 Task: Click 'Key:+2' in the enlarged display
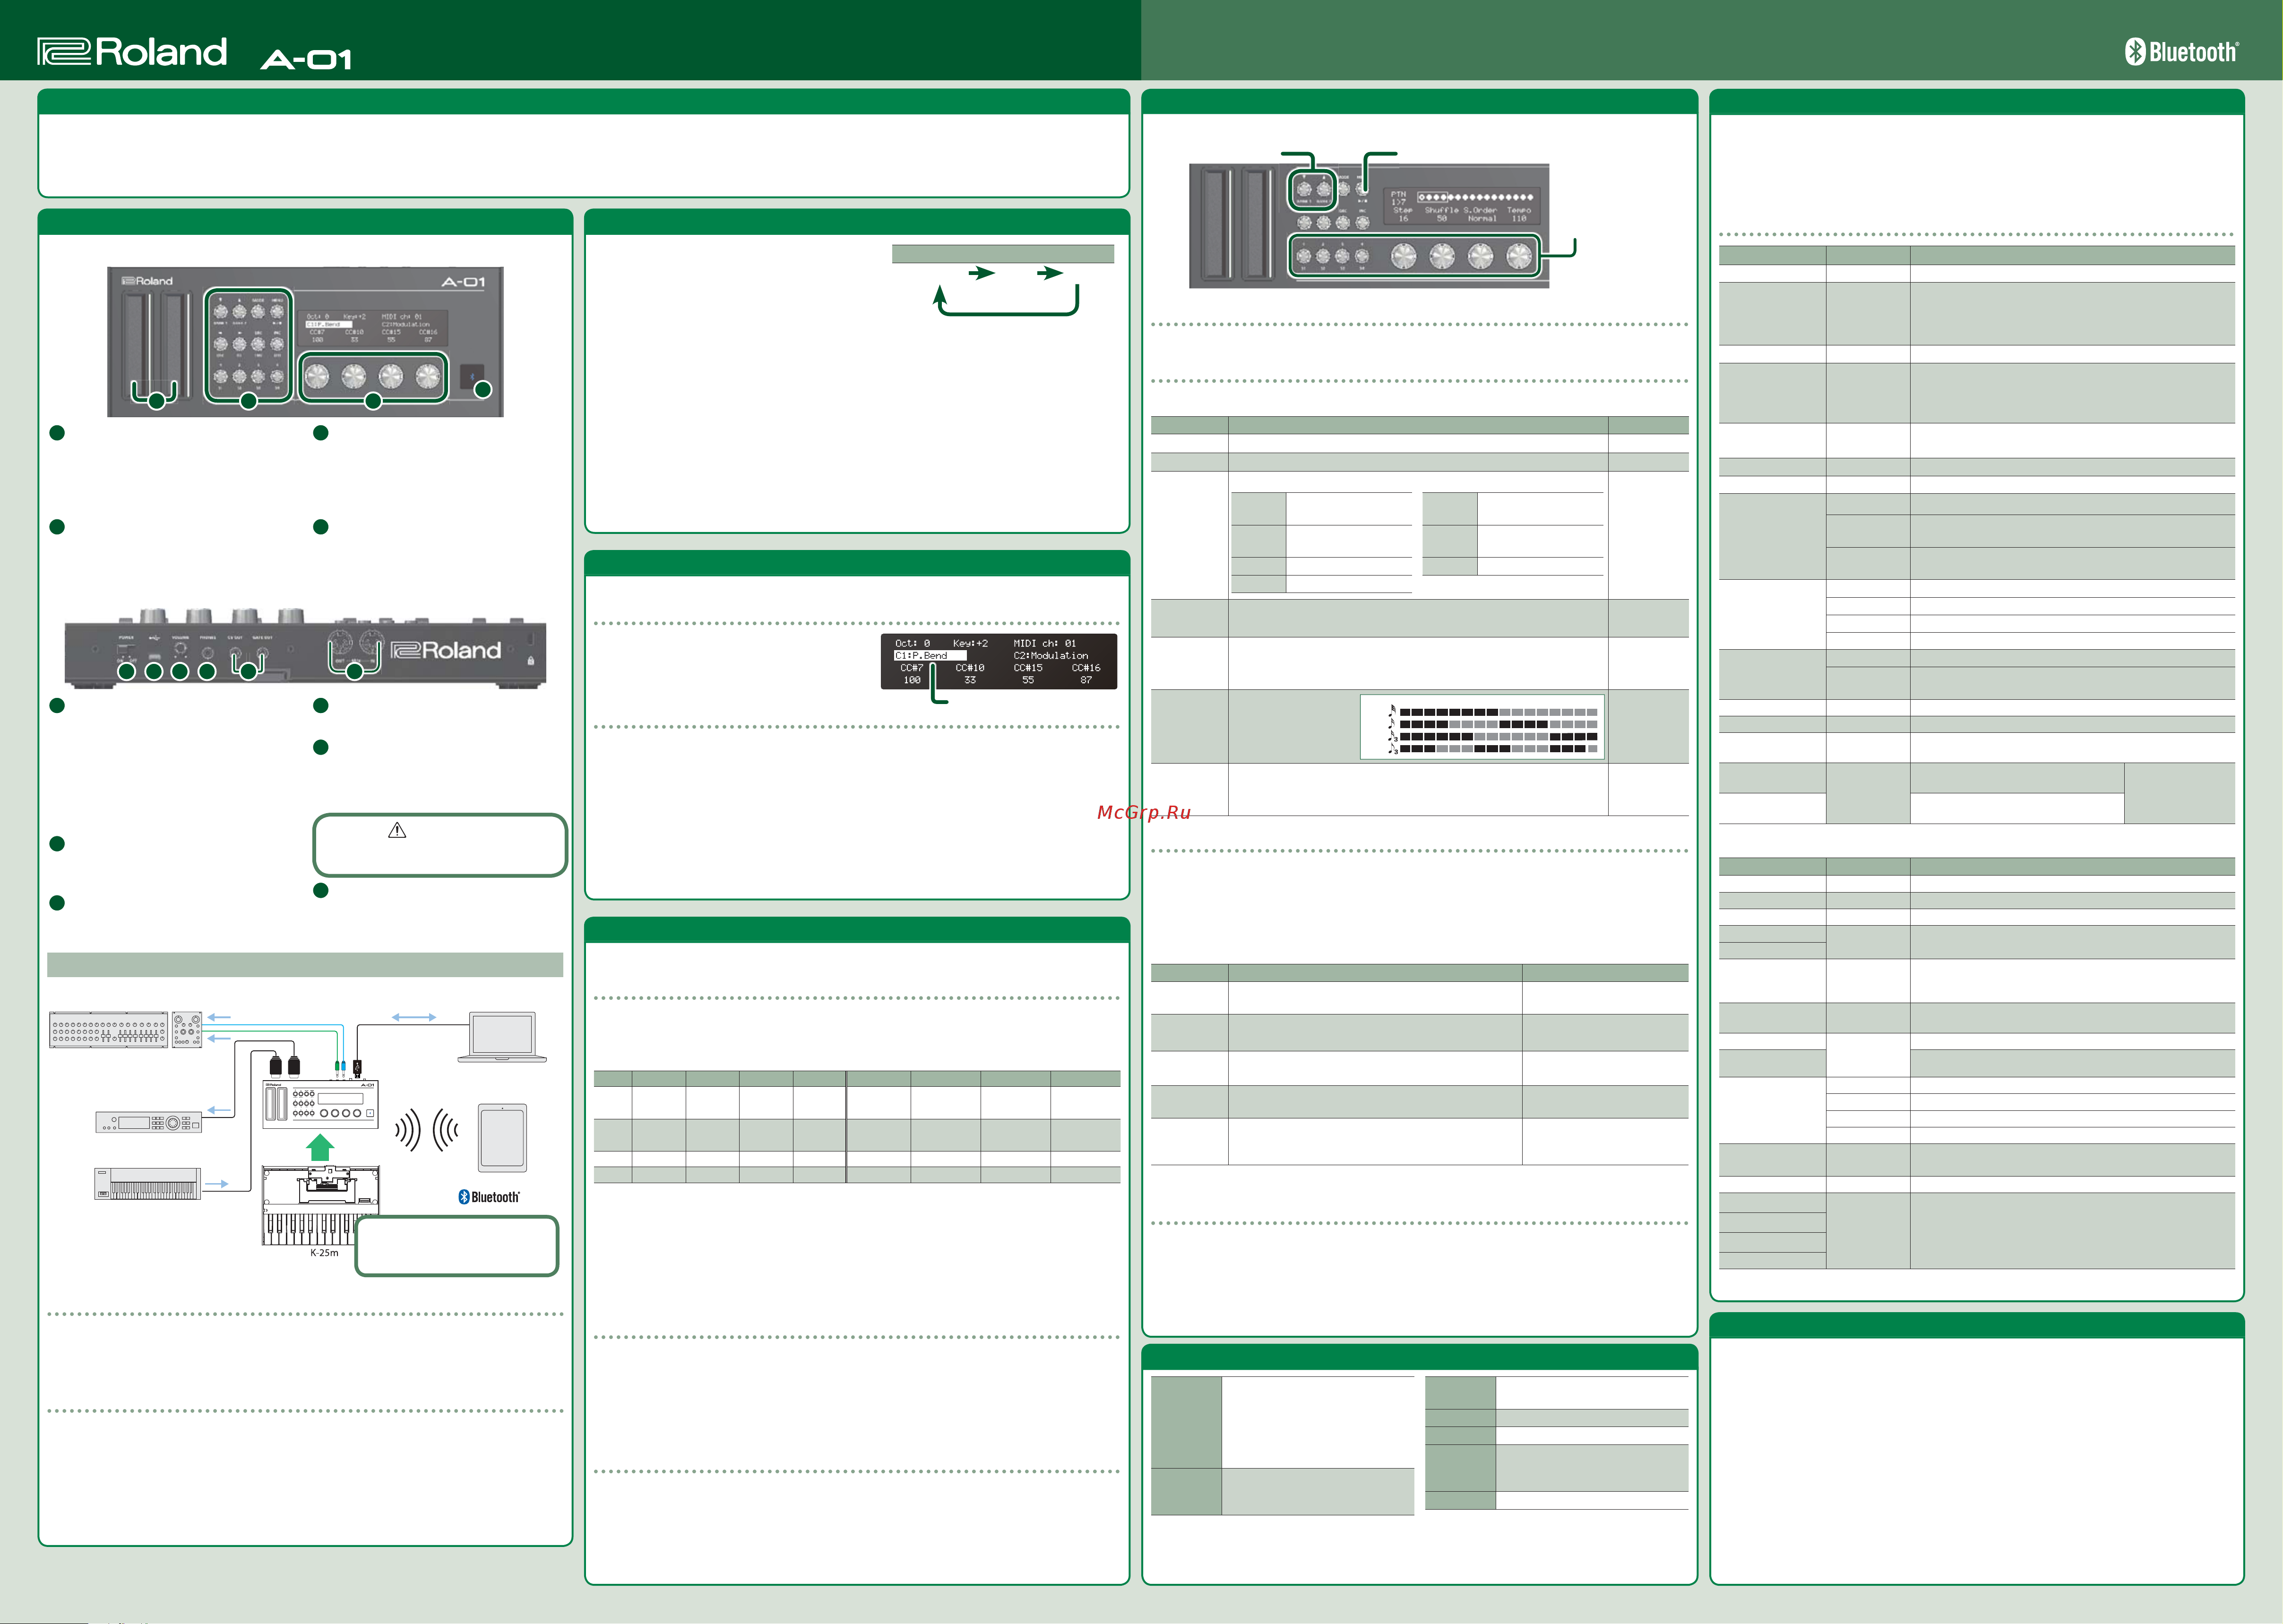click(x=970, y=644)
